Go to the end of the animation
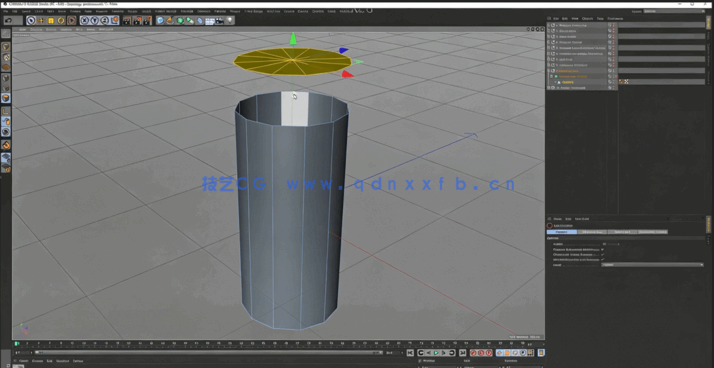The image size is (714, 368). pyautogui.click(x=463, y=353)
